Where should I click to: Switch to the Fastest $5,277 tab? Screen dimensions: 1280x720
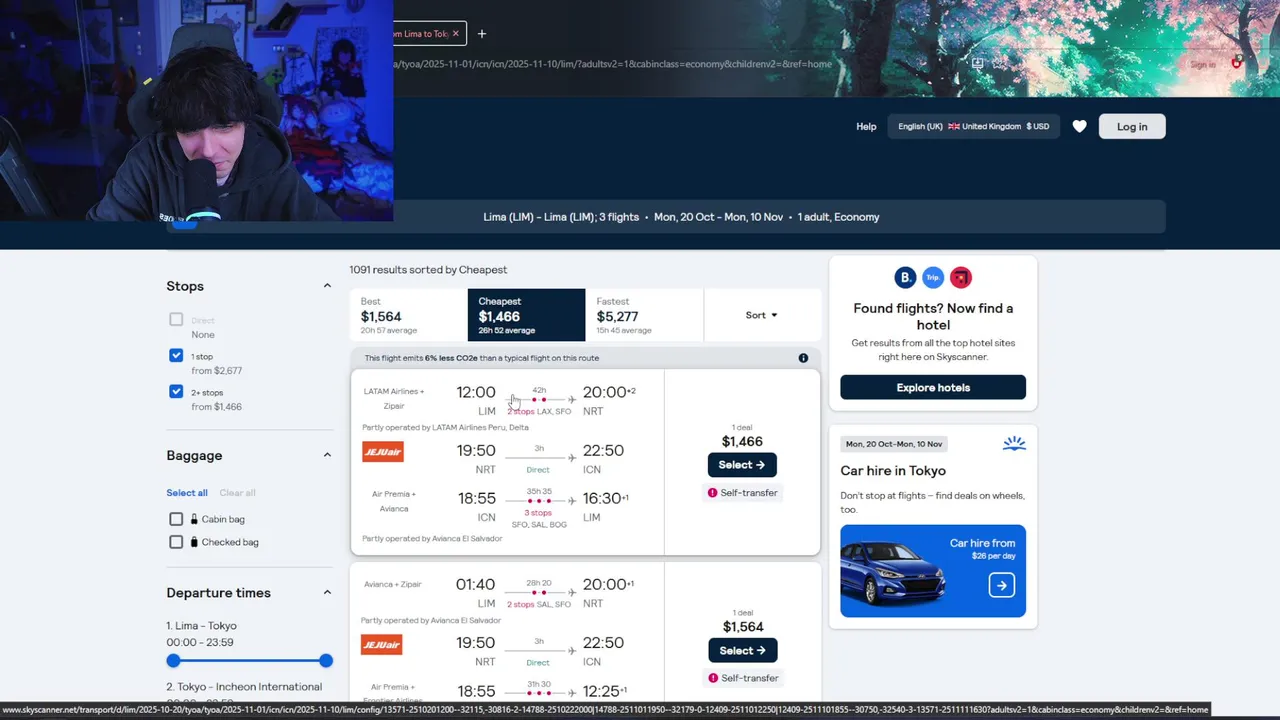(x=644, y=315)
